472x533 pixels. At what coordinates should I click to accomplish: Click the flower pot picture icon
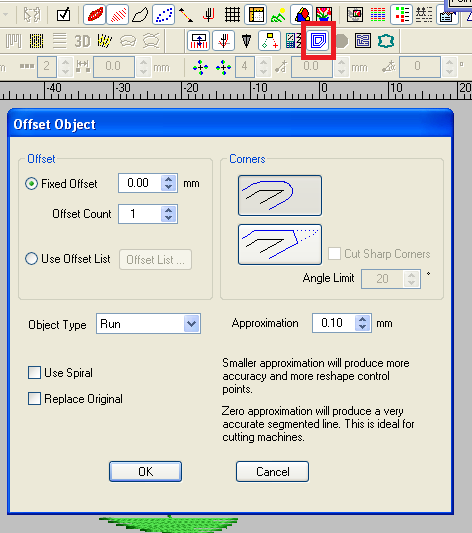click(x=324, y=15)
